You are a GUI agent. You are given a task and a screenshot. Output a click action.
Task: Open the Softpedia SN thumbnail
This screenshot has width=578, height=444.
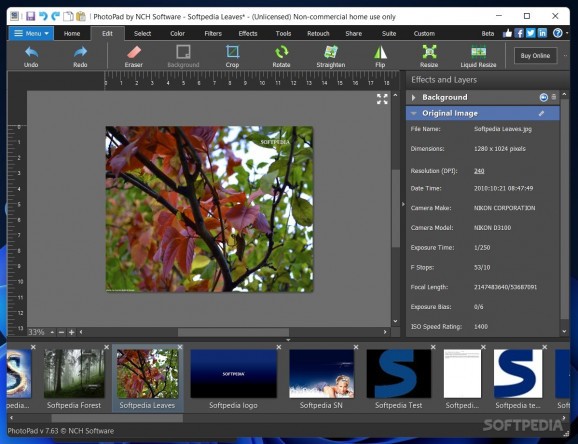(x=321, y=374)
